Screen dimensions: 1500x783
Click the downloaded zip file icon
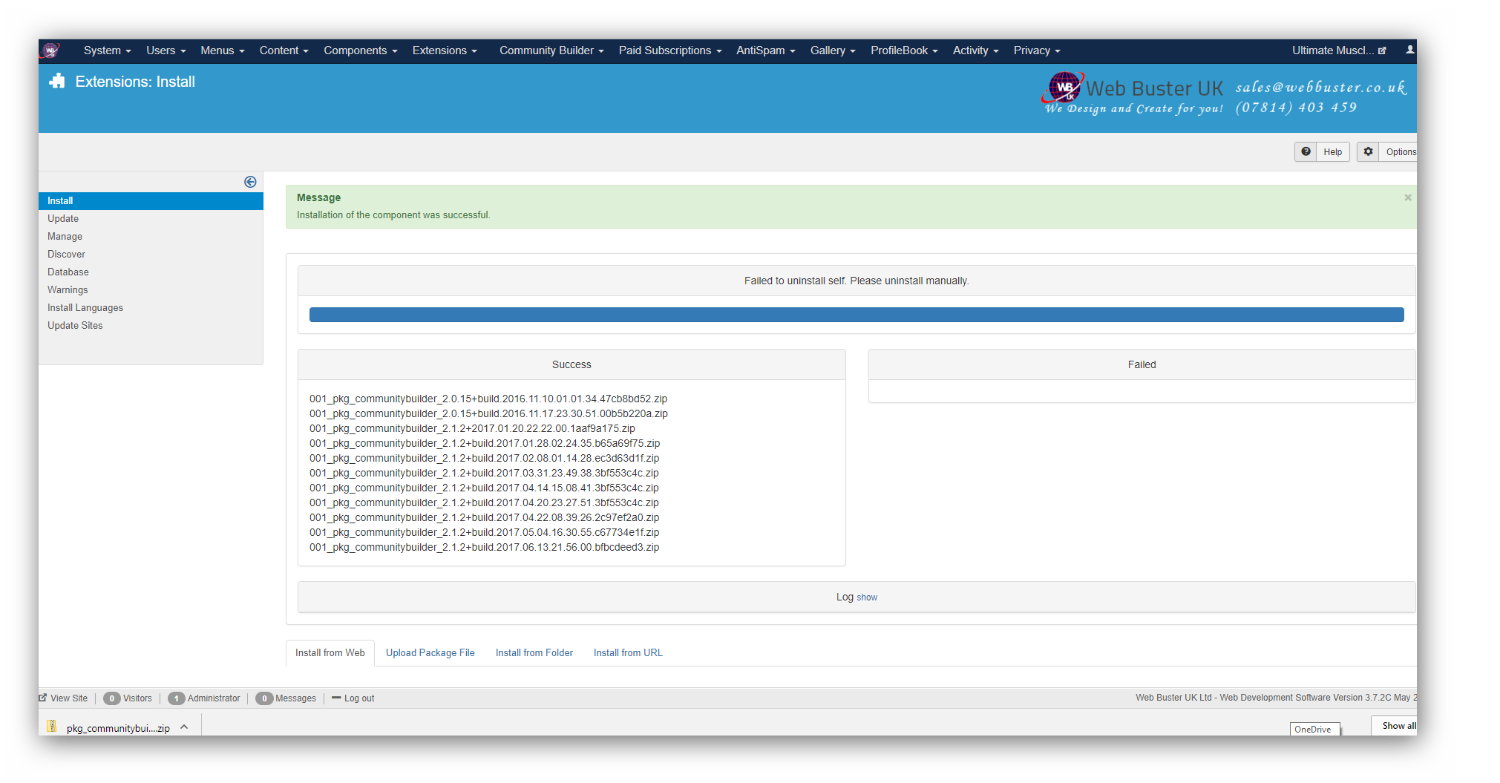[52, 727]
